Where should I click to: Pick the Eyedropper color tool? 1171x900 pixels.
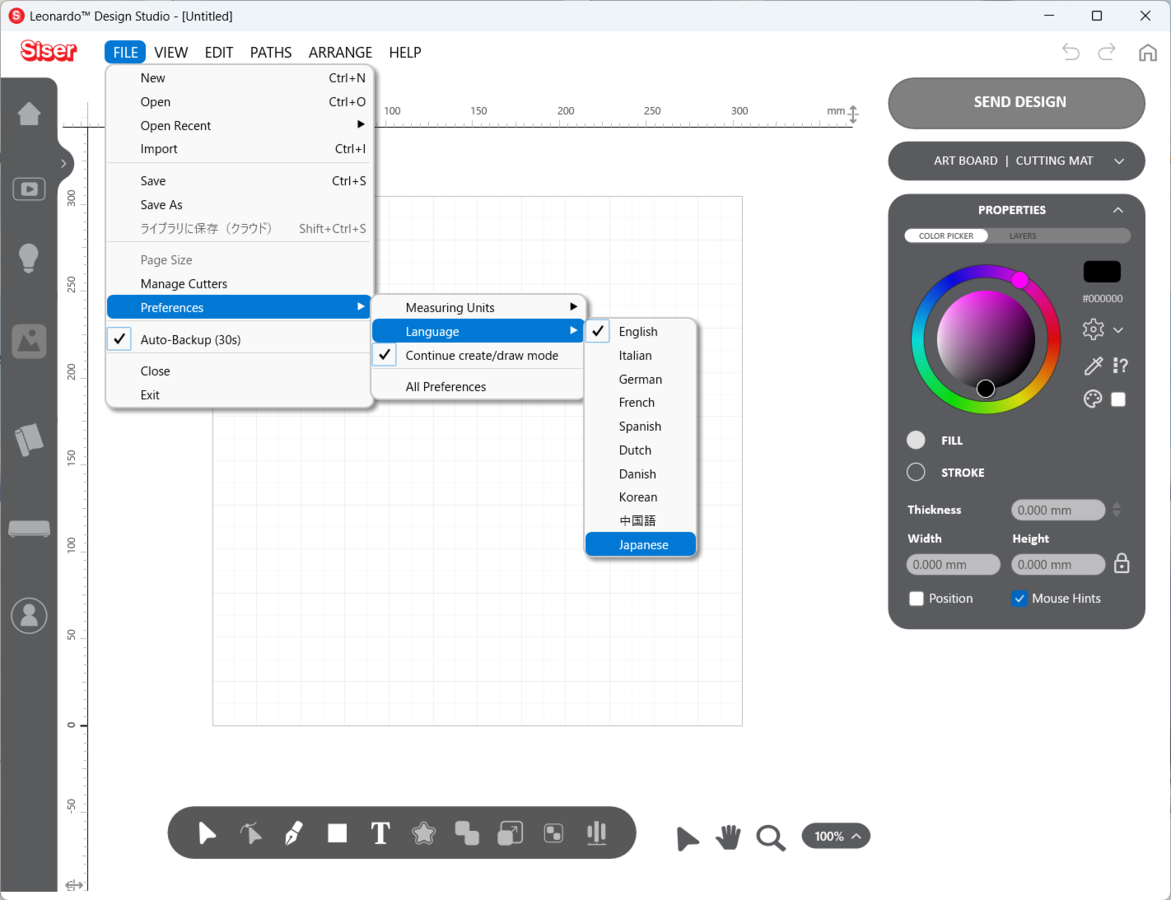click(x=1093, y=366)
